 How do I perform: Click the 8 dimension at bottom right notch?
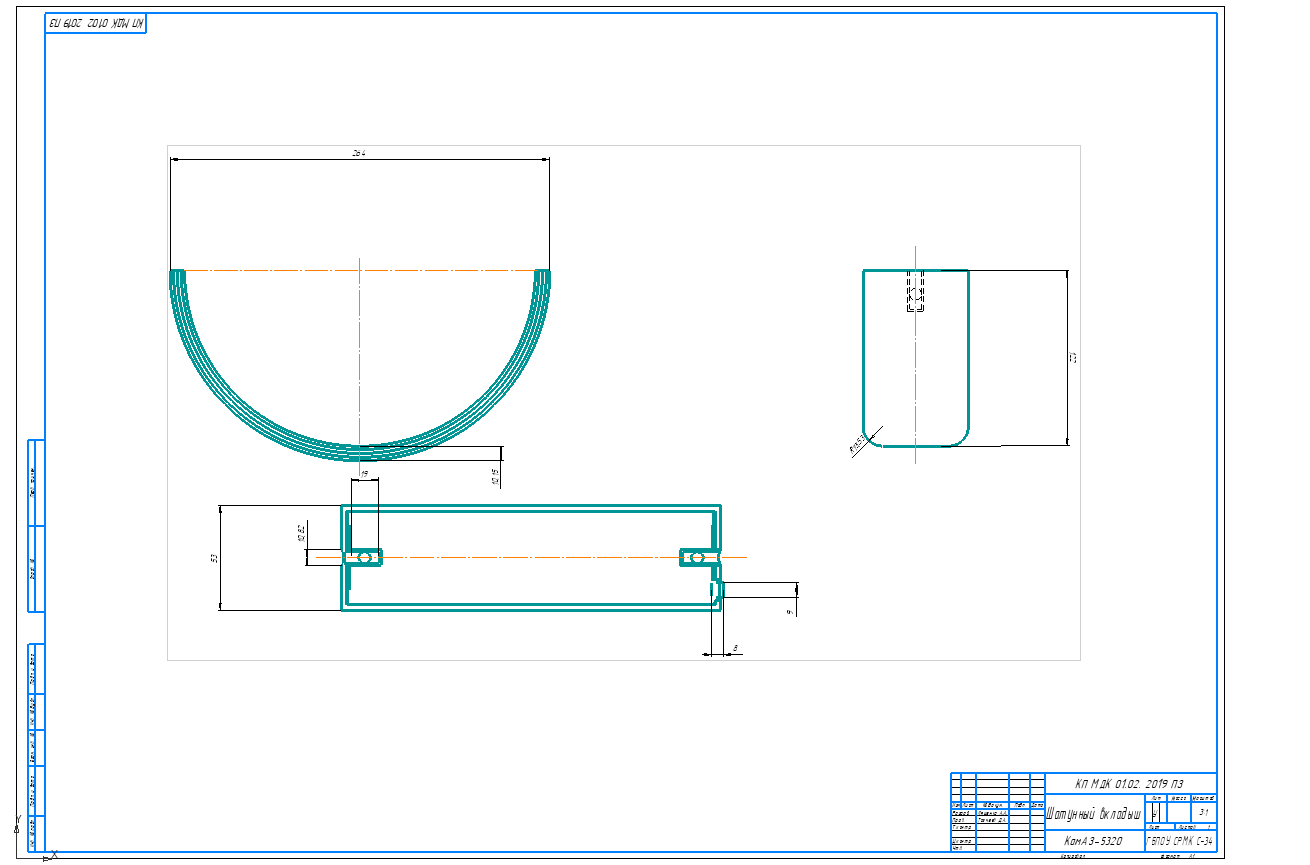[x=736, y=649]
